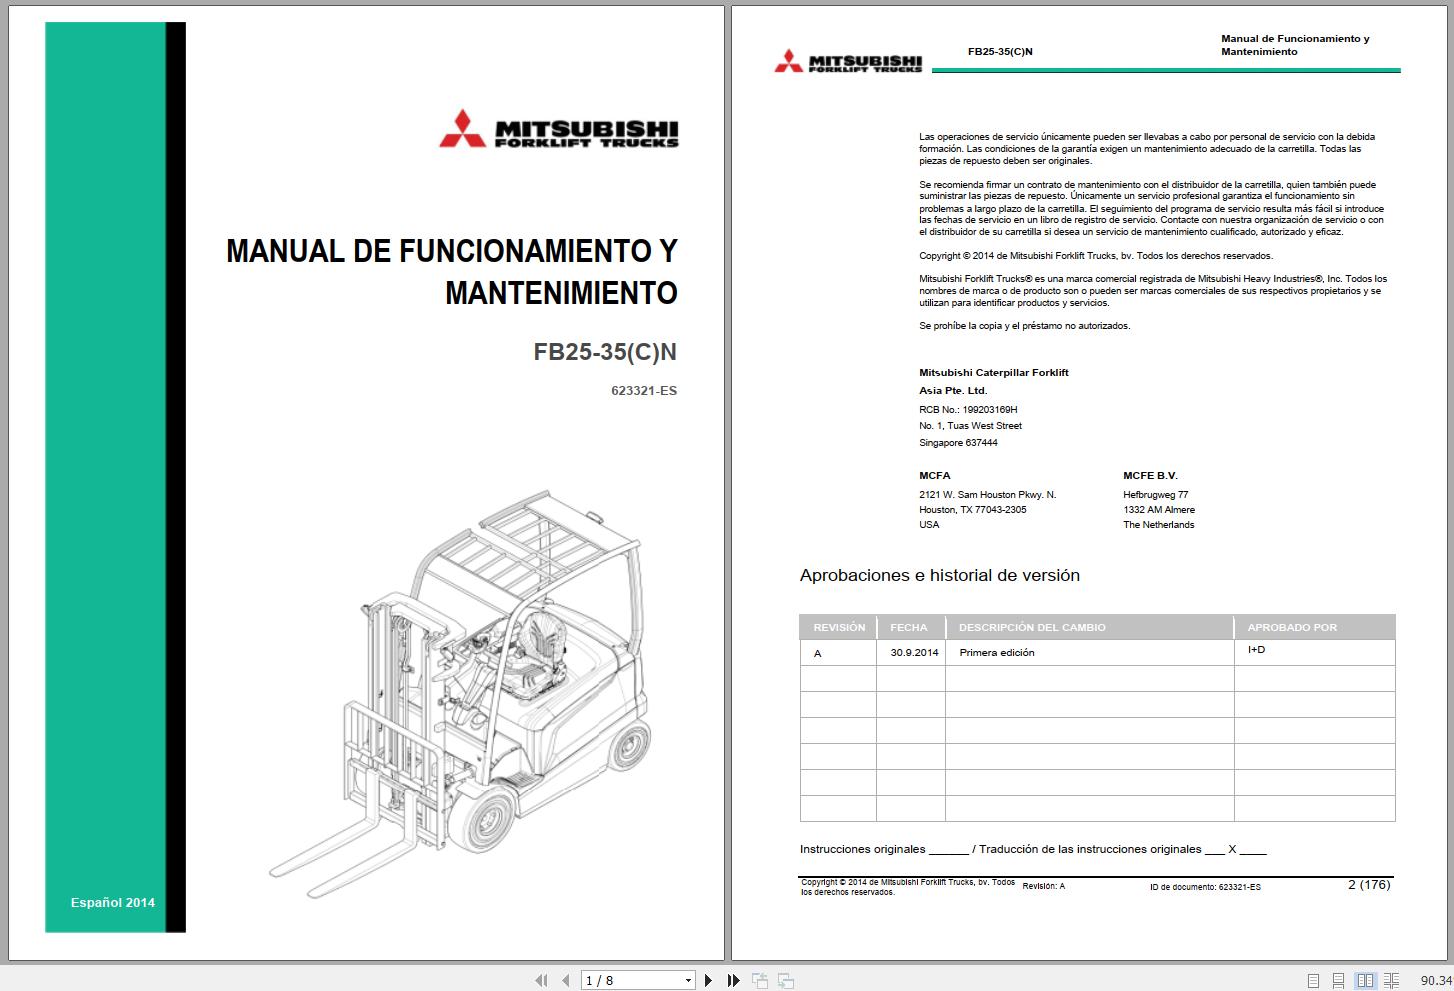Click the 'REVISIÓN' table header

(x=839, y=627)
